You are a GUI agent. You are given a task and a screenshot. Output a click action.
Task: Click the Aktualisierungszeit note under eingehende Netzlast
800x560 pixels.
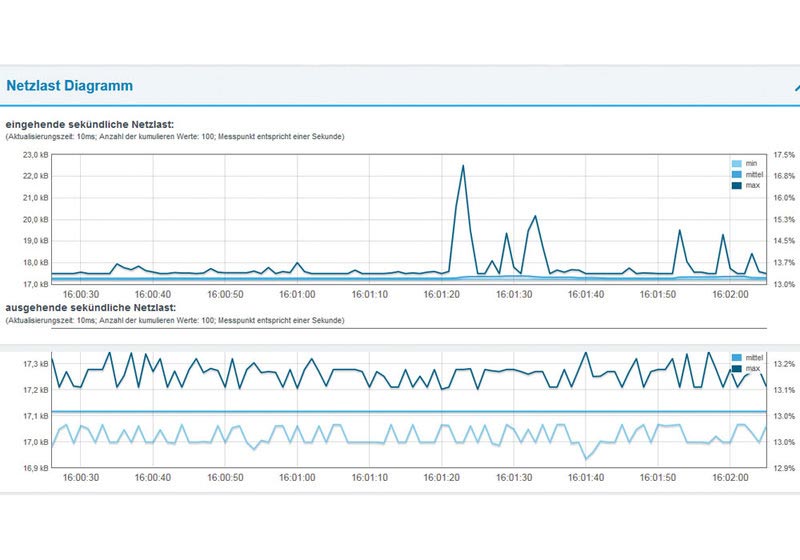[x=175, y=137]
